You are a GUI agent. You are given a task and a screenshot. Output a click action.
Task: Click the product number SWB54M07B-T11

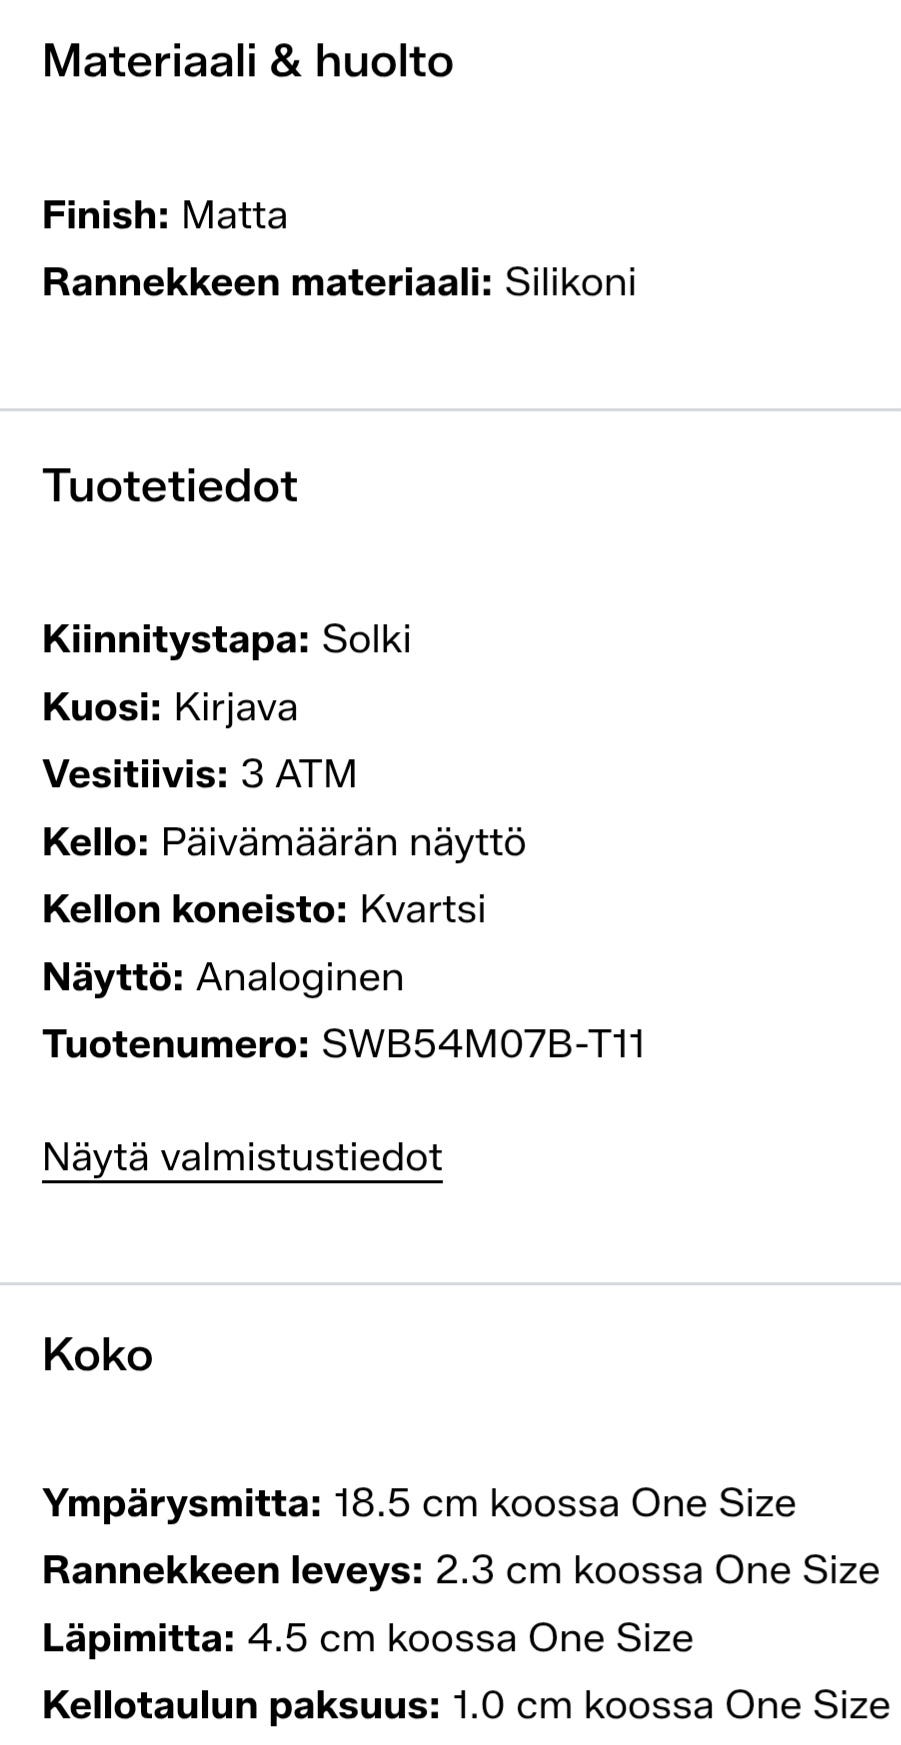(482, 1044)
